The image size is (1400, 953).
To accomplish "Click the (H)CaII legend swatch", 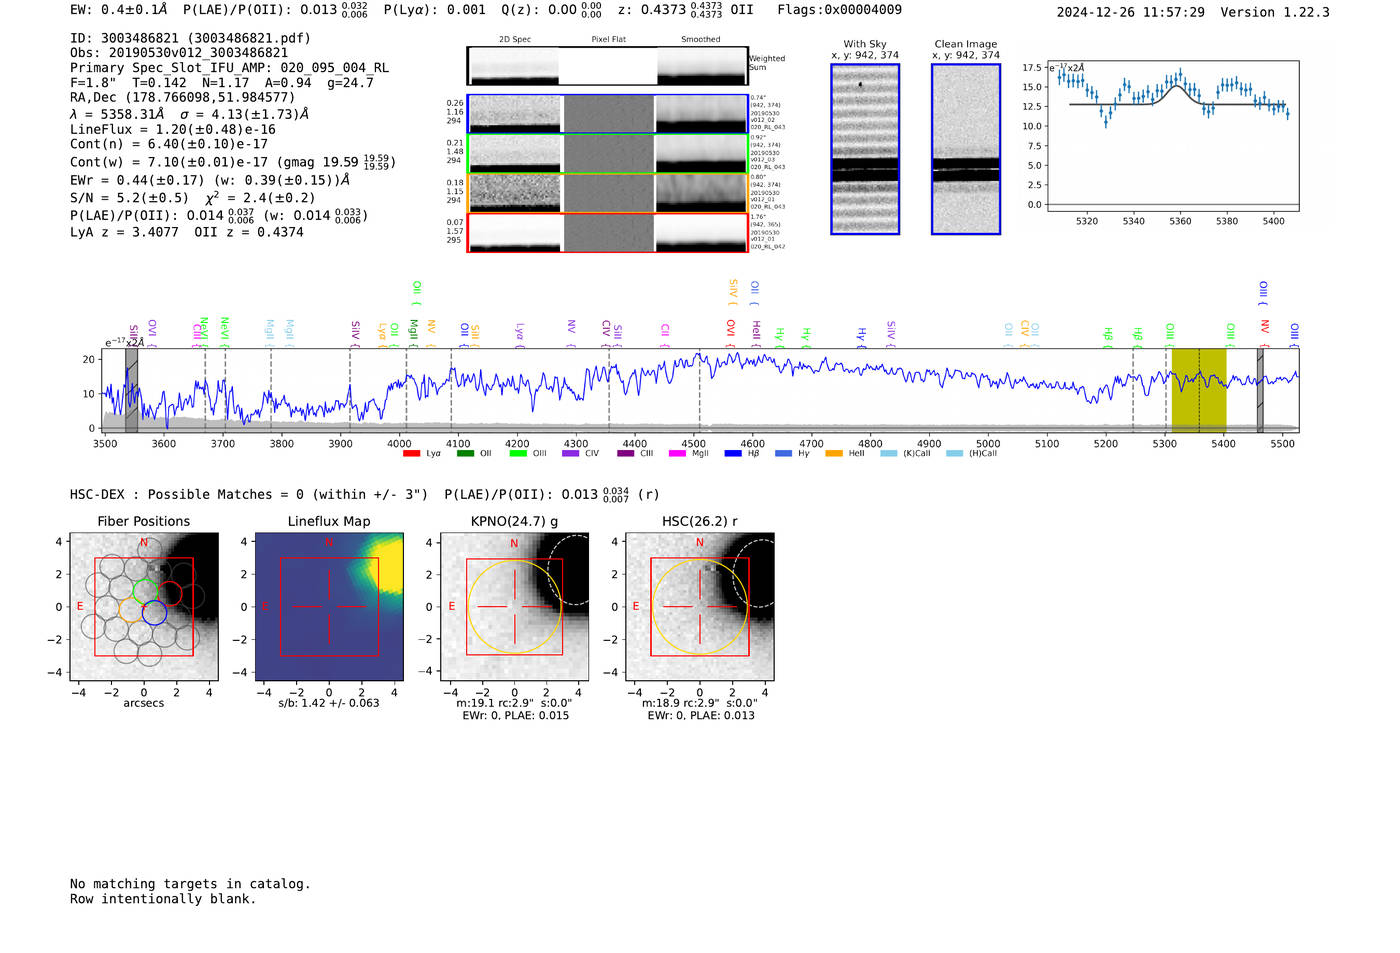I will [x=954, y=454].
